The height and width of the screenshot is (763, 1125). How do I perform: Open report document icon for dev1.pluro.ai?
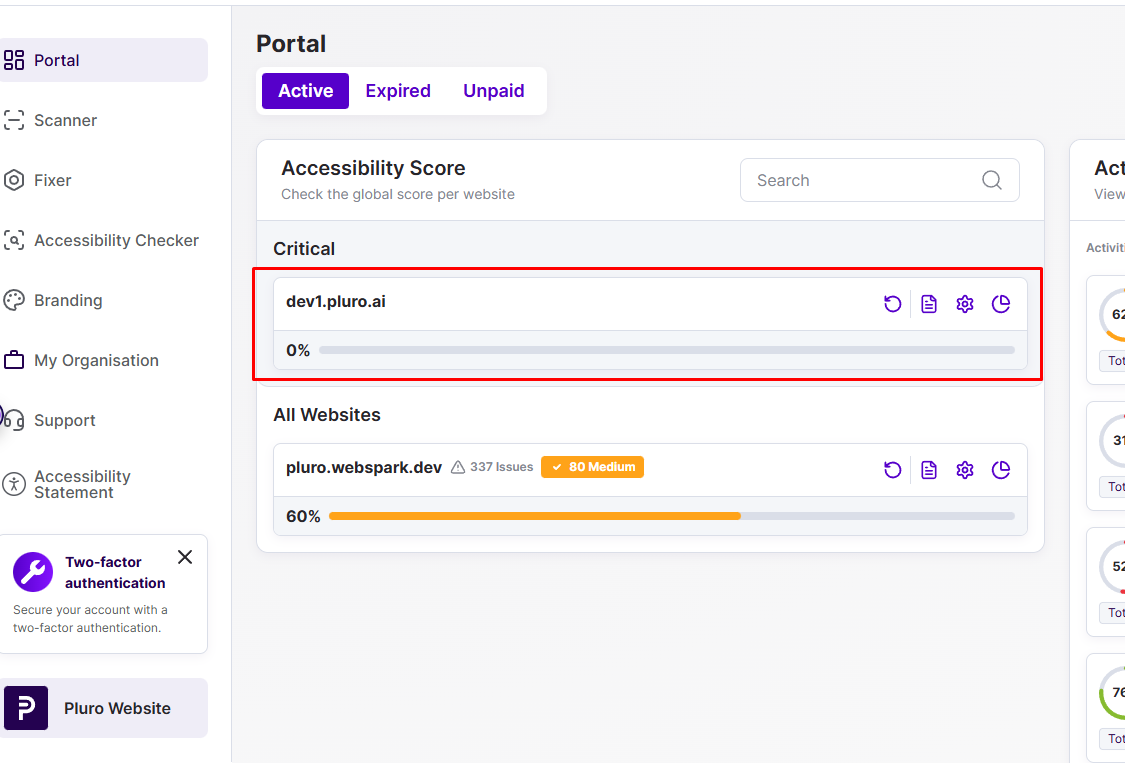pyautogui.click(x=929, y=304)
